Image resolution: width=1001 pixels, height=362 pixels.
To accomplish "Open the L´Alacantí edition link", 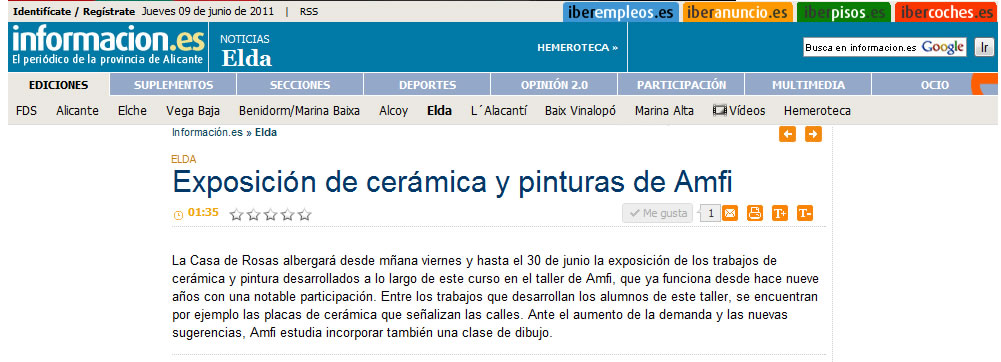I will click(x=499, y=110).
